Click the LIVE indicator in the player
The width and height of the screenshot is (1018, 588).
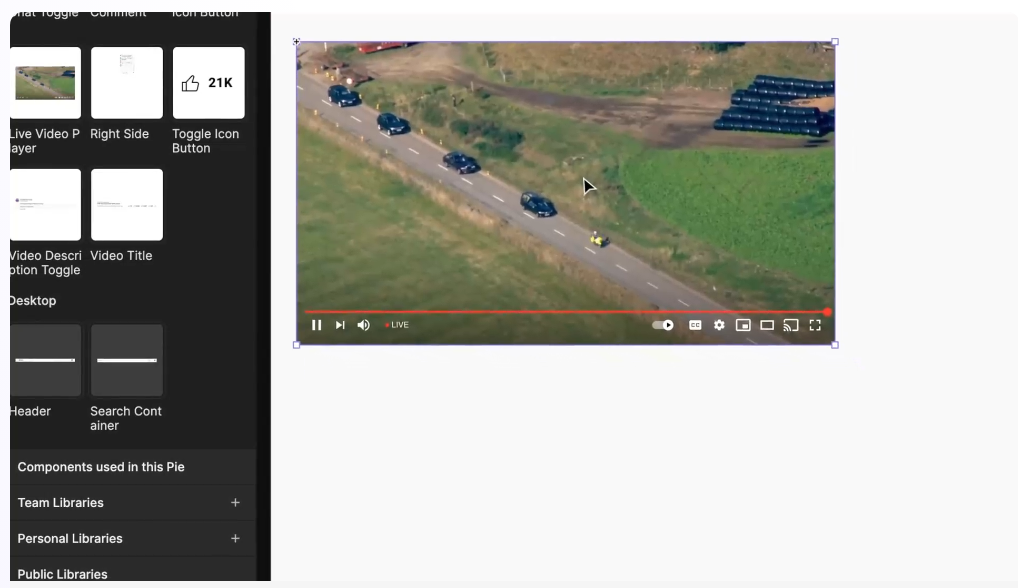coord(398,325)
